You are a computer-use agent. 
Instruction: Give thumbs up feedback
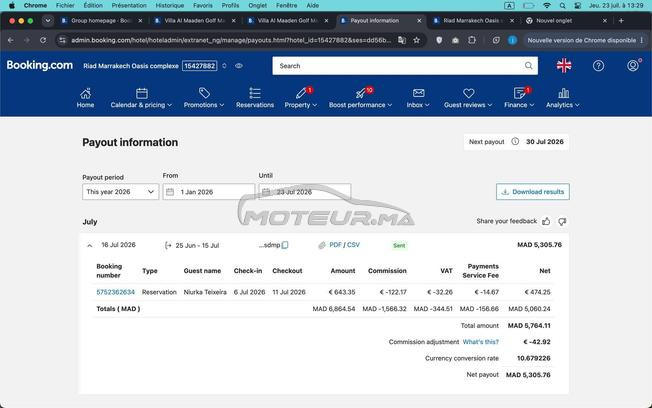546,222
